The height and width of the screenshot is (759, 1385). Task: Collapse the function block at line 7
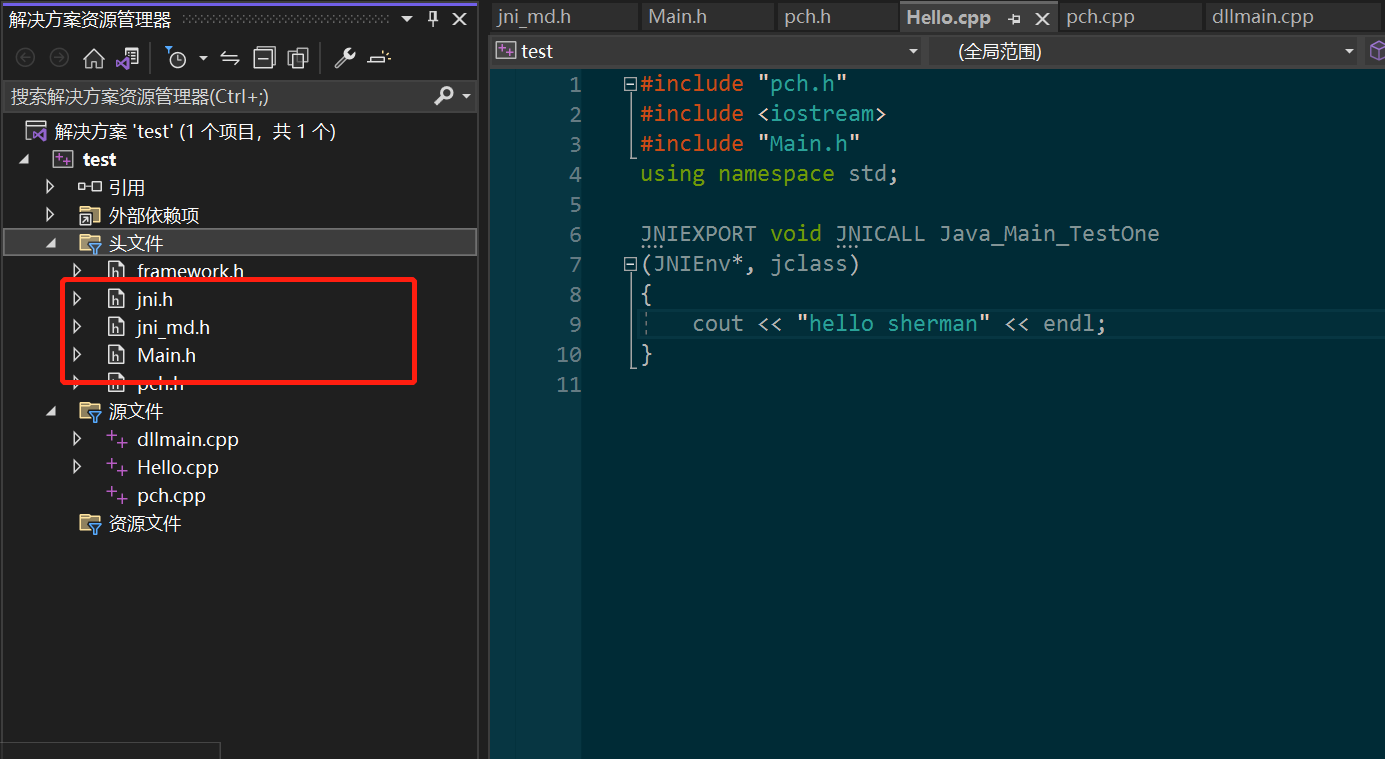[630, 264]
